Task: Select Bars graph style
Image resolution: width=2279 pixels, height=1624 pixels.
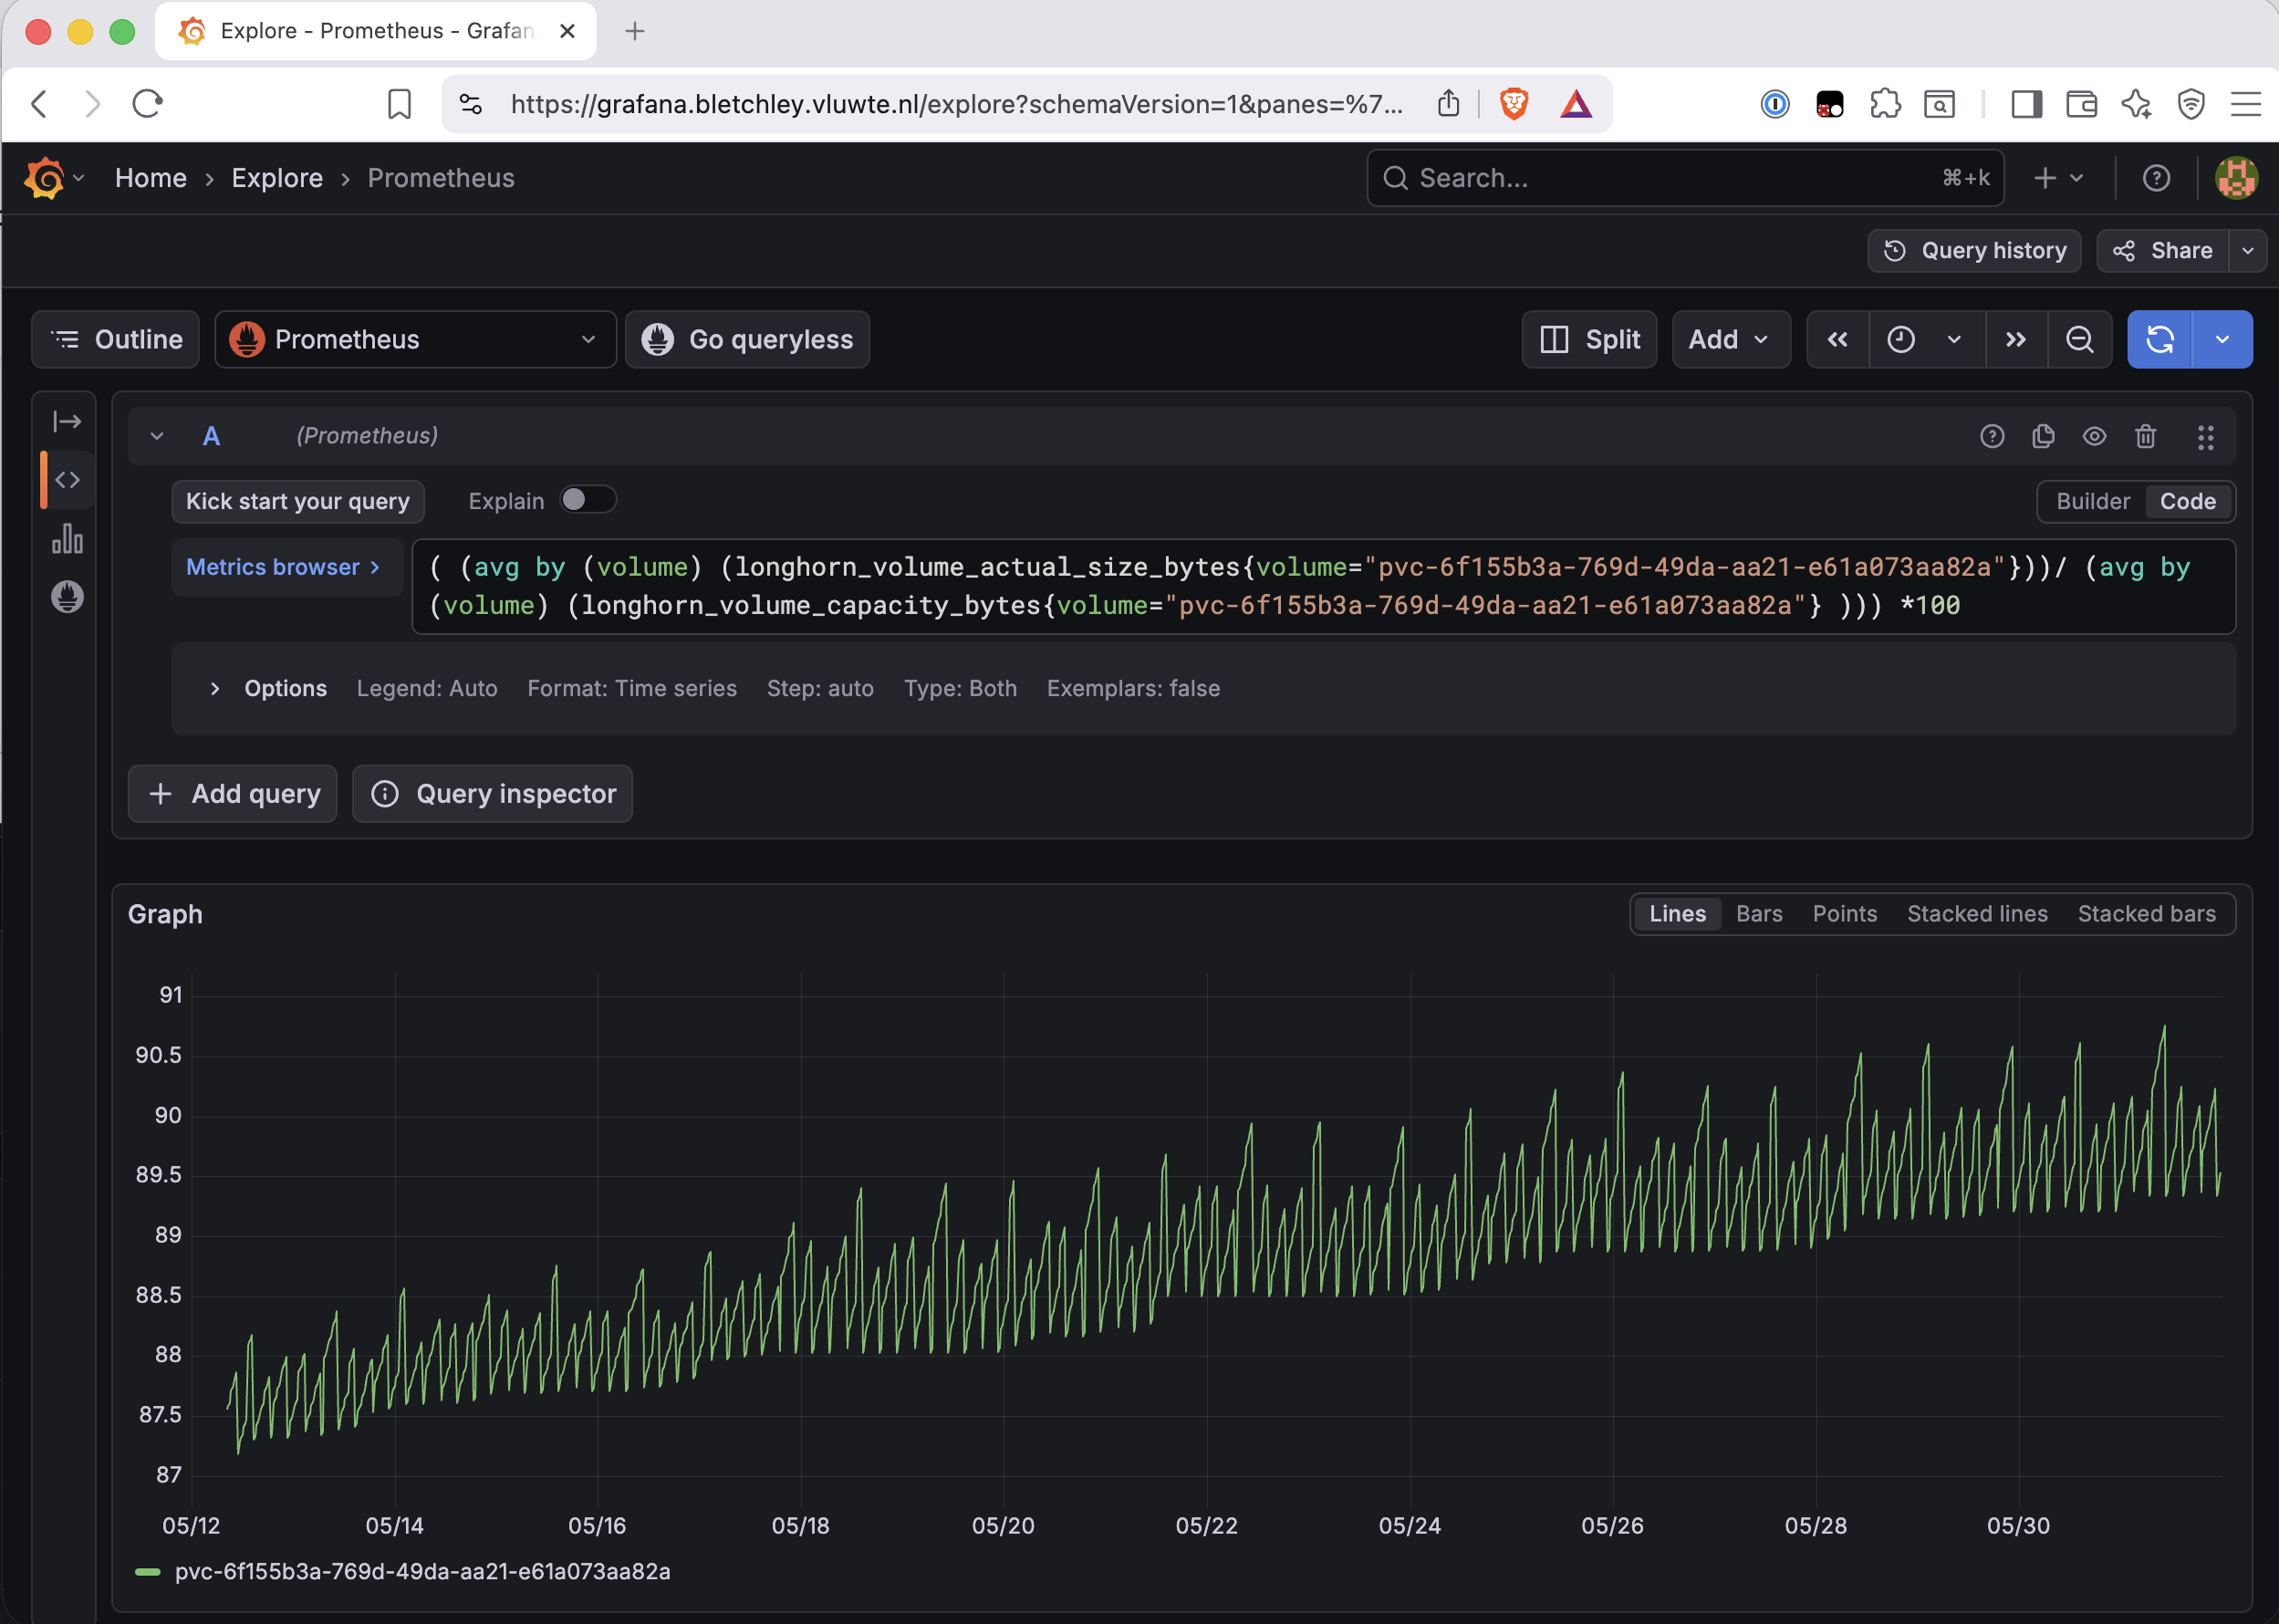Action: tap(1759, 914)
